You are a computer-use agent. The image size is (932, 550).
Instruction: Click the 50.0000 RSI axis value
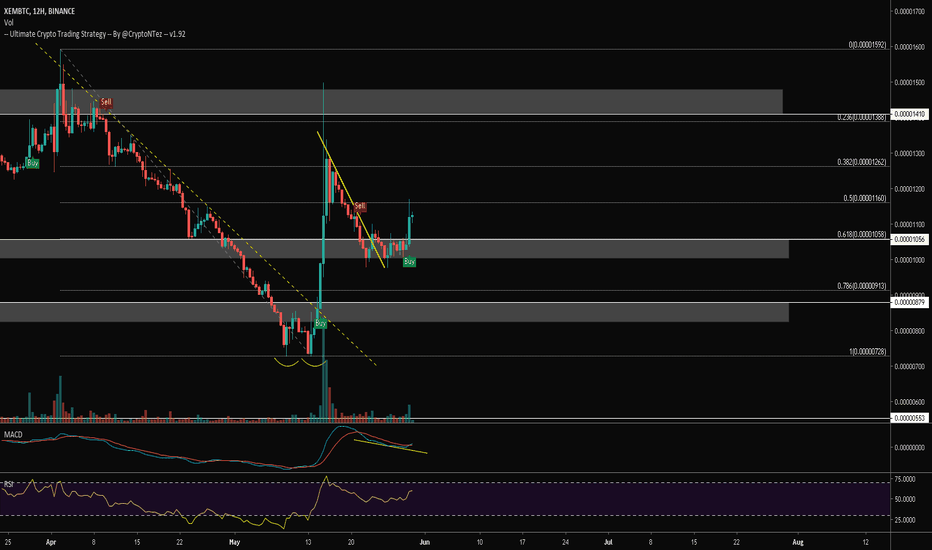pyautogui.click(x=904, y=499)
